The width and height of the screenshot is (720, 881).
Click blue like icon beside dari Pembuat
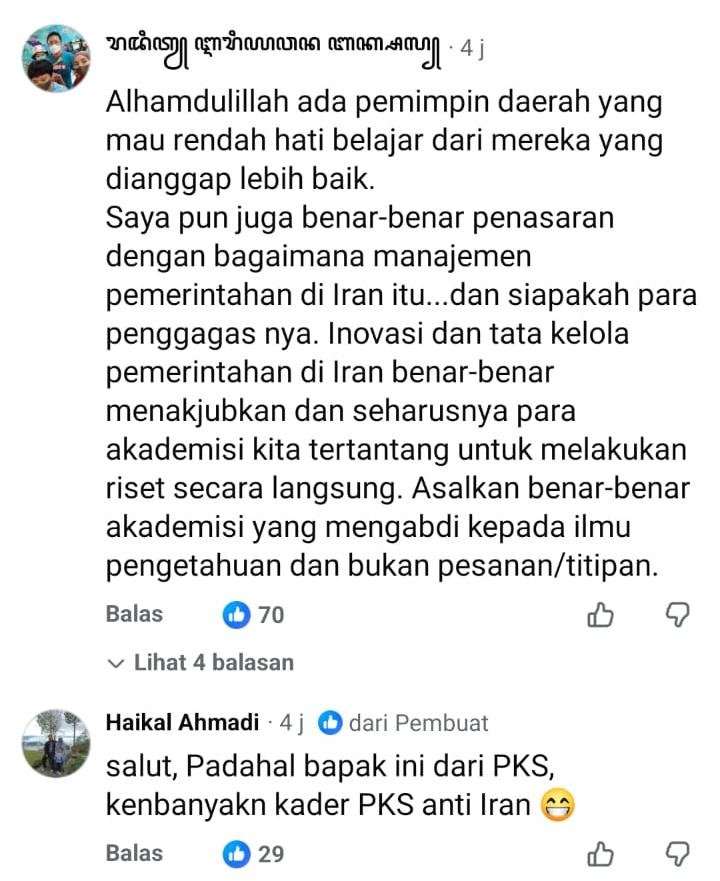click(330, 723)
